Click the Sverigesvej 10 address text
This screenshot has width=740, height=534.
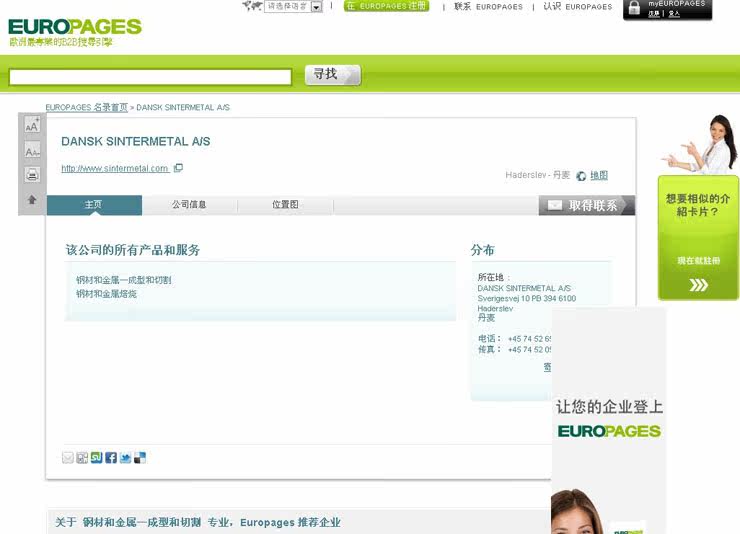(527, 299)
